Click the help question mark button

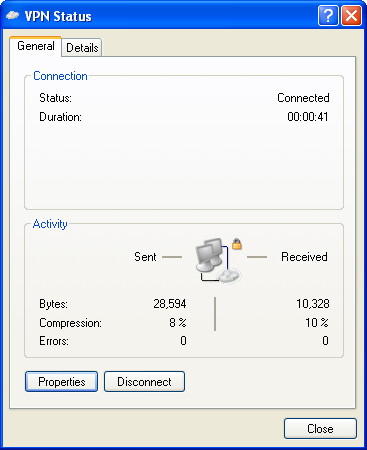328,16
